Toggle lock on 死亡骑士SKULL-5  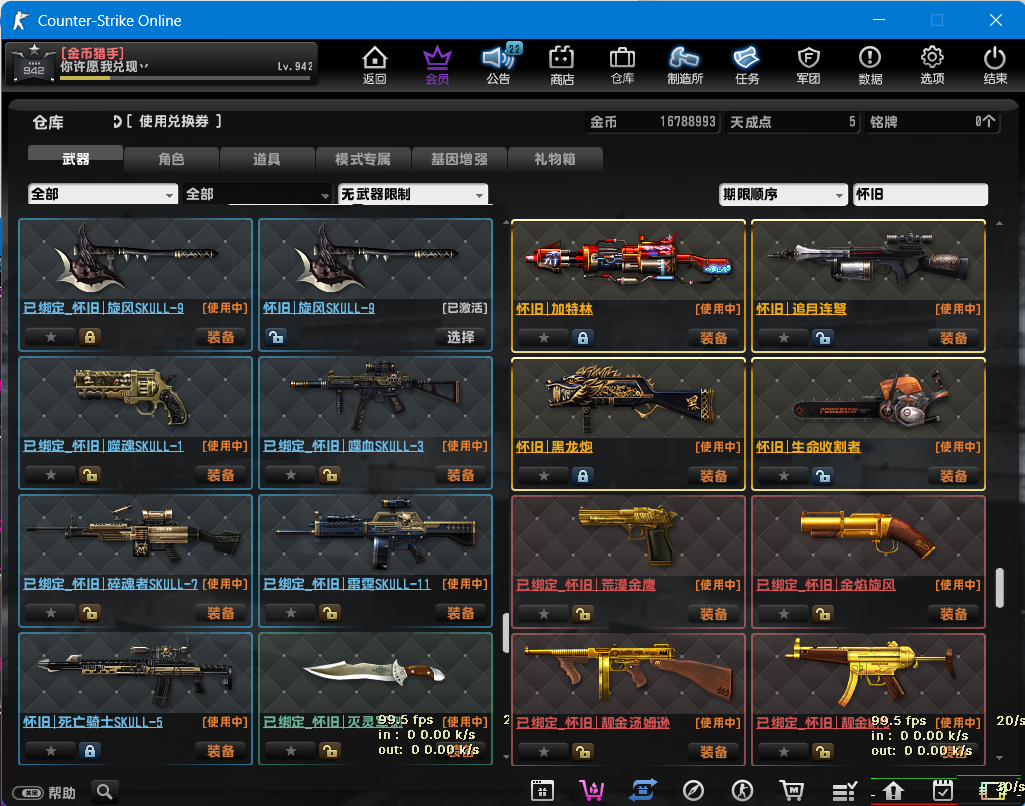point(90,750)
